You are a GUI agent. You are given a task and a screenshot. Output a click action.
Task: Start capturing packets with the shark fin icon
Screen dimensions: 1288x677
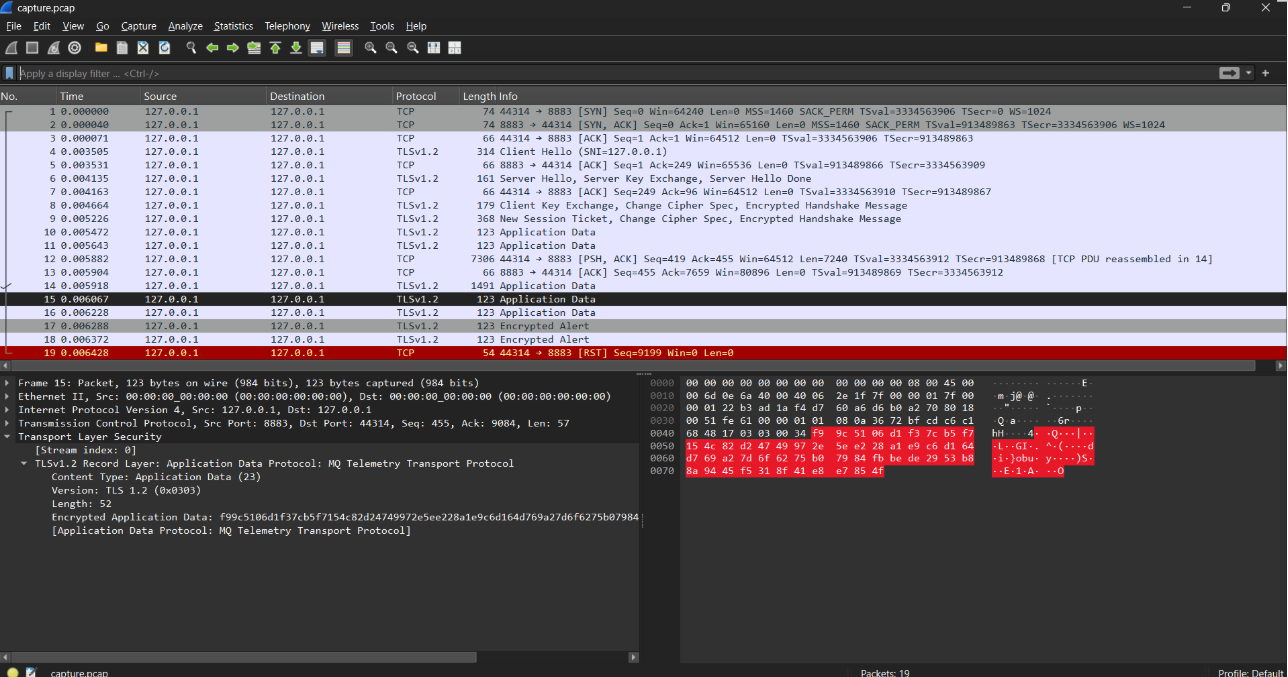click(11, 48)
